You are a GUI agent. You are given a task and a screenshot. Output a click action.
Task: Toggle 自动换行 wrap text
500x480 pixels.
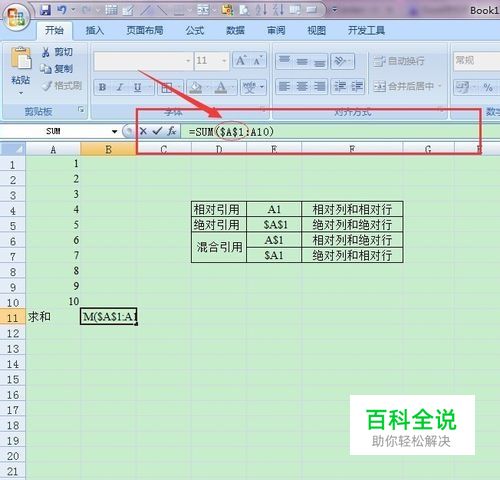[399, 61]
